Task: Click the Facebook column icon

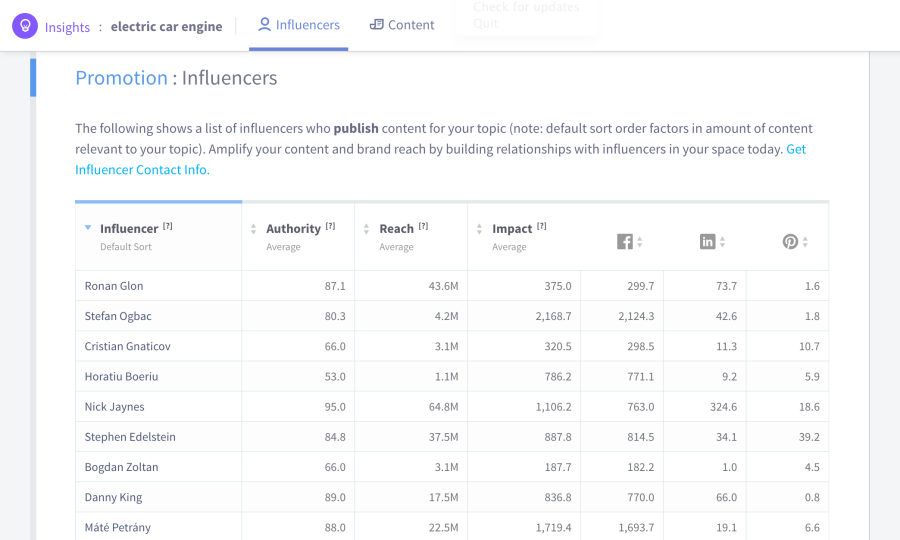Action: (x=624, y=242)
